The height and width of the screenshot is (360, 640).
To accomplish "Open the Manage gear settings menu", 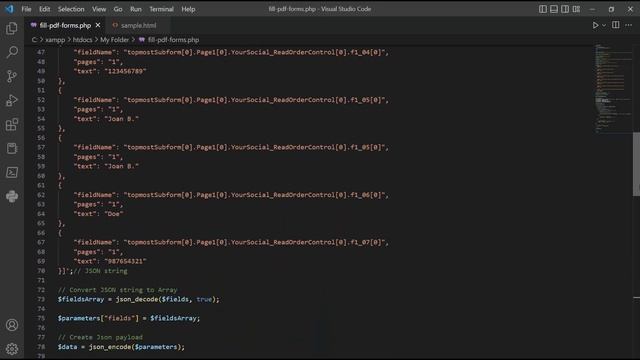I will click(12, 349).
